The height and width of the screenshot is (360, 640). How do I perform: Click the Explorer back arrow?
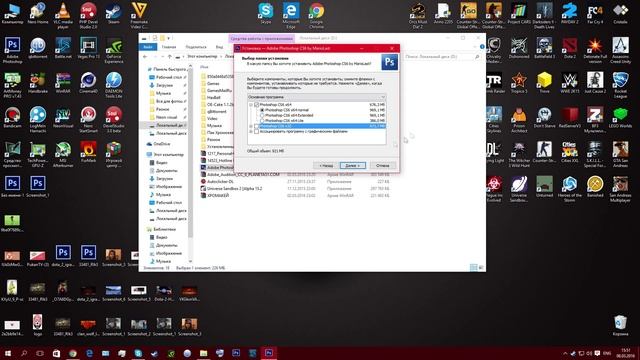coord(145,57)
